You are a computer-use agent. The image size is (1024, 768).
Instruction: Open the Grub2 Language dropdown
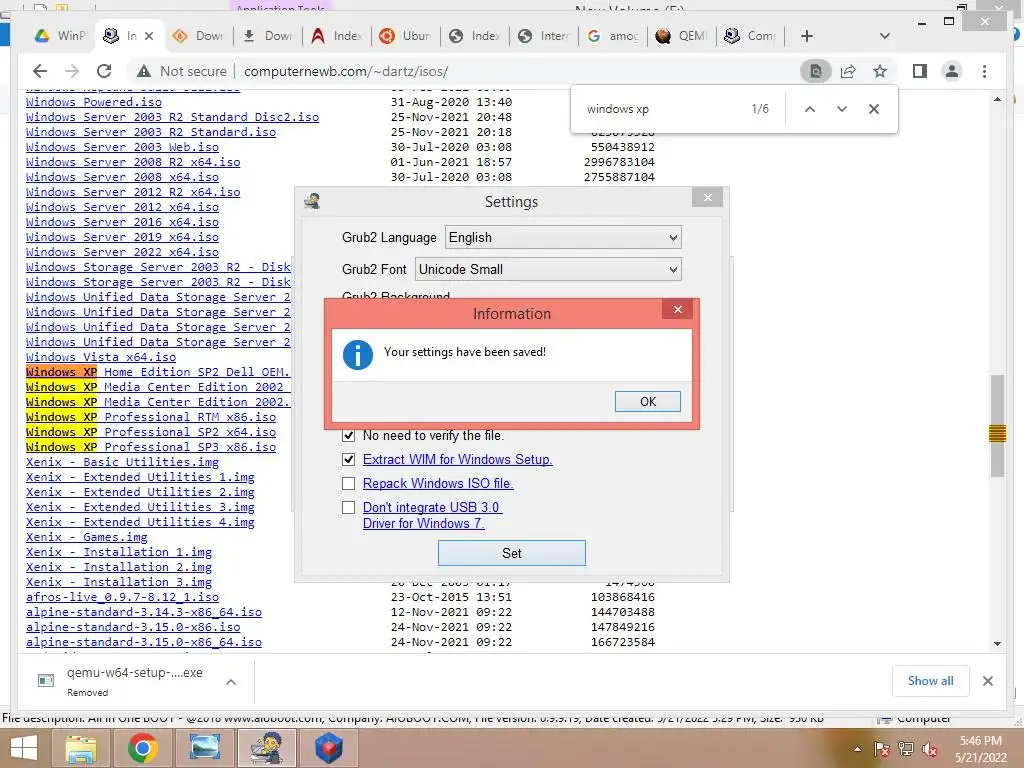tap(563, 237)
